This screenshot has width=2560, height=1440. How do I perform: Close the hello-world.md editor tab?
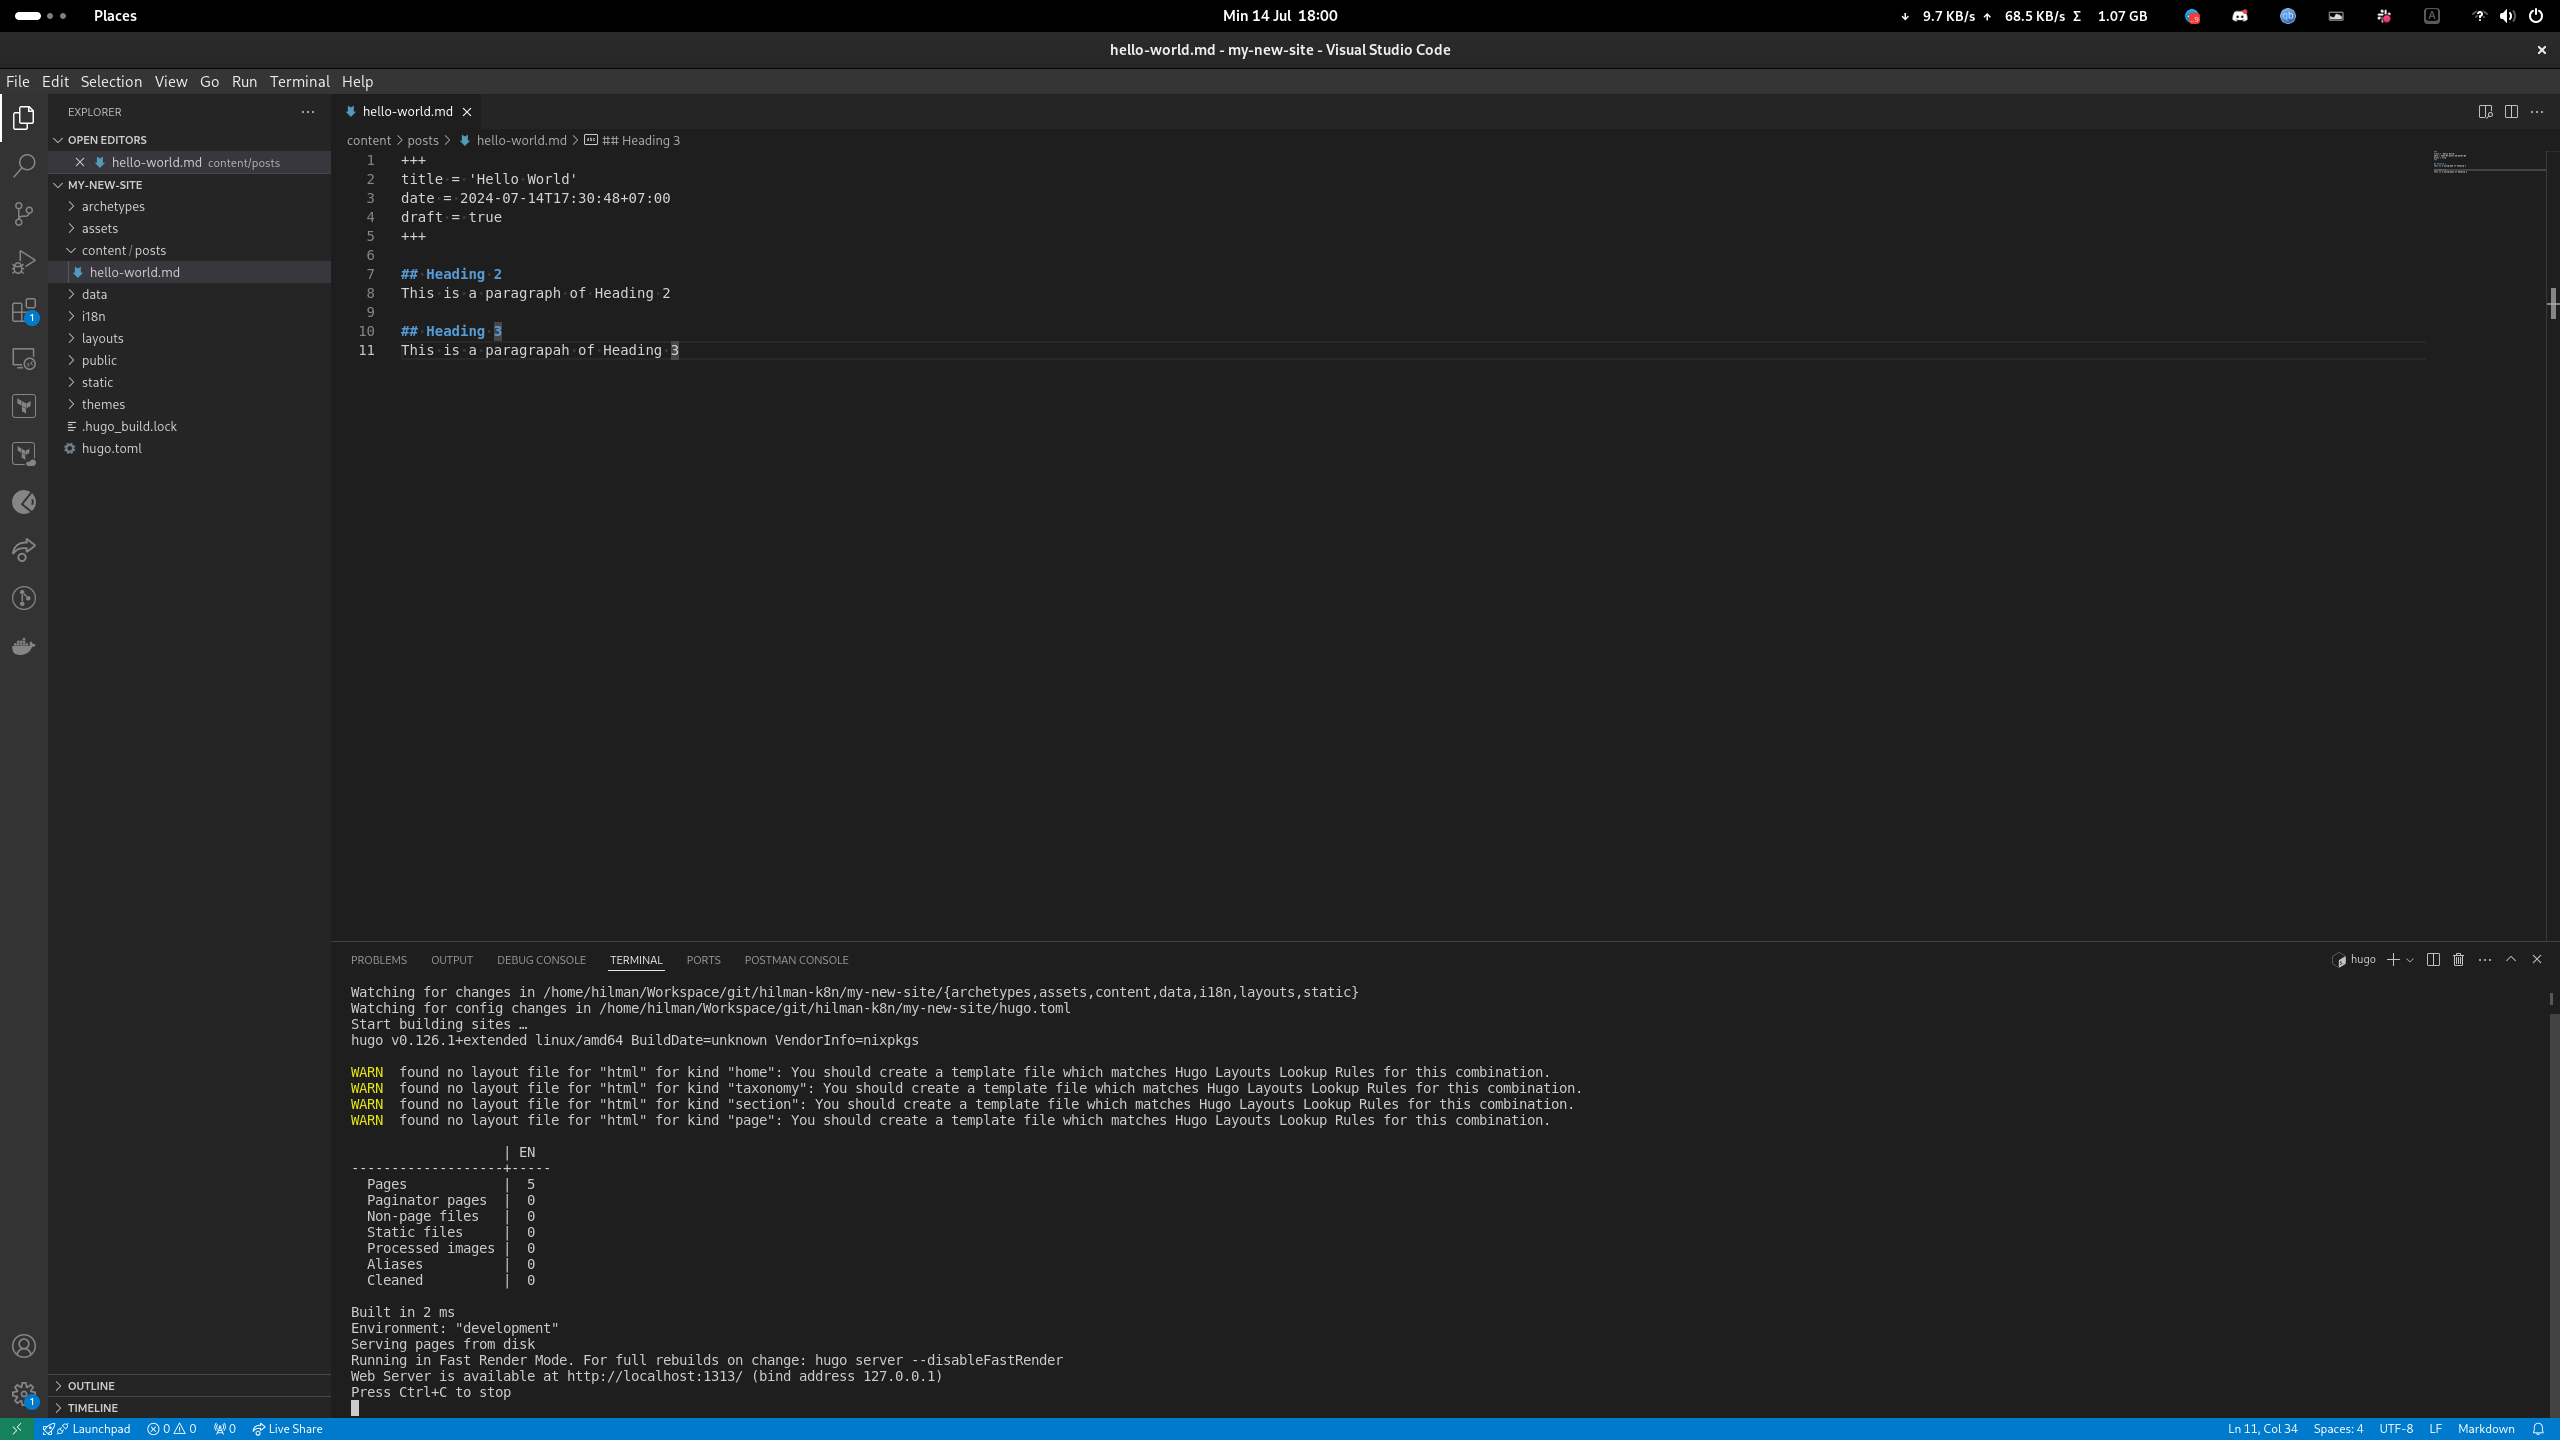pyautogui.click(x=467, y=112)
